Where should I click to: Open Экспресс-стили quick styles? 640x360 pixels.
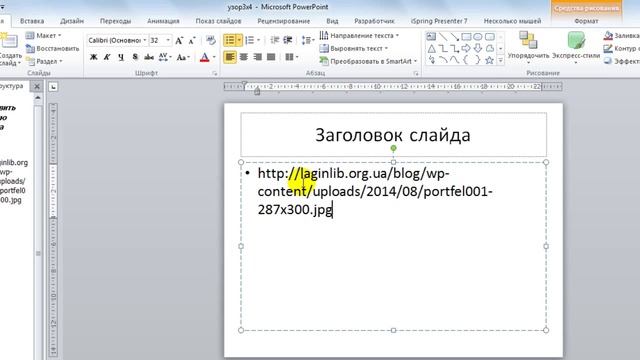coord(576,48)
